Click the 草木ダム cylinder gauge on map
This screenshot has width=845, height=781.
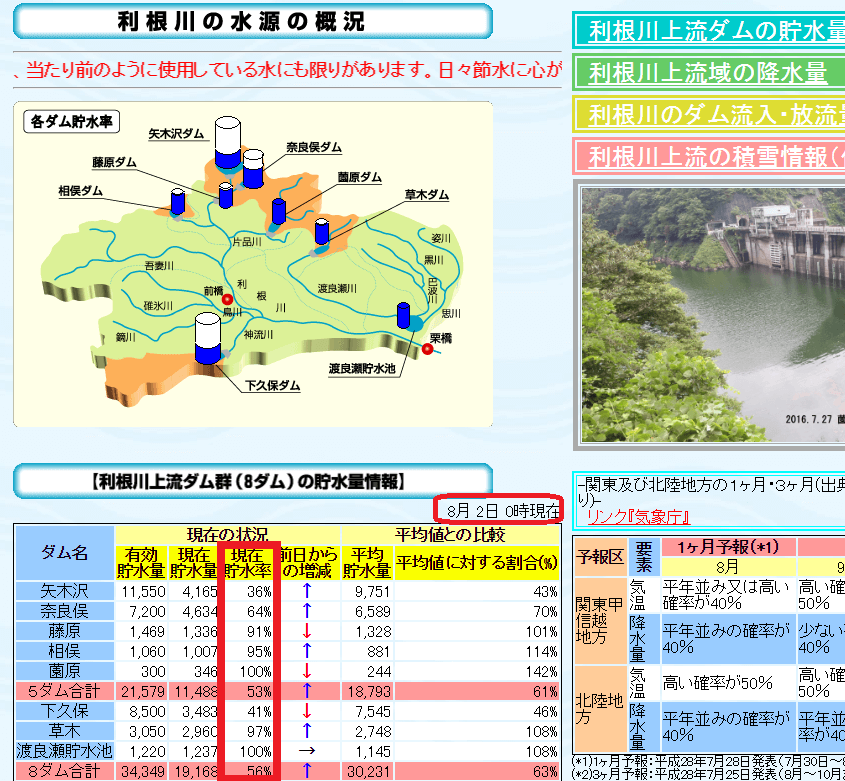click(x=322, y=232)
